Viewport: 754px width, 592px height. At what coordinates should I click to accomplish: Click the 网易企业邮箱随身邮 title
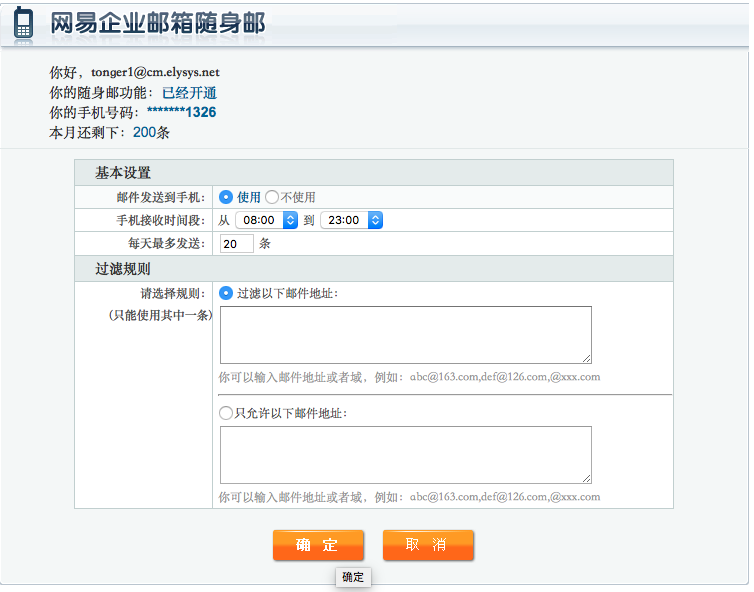click(x=158, y=23)
